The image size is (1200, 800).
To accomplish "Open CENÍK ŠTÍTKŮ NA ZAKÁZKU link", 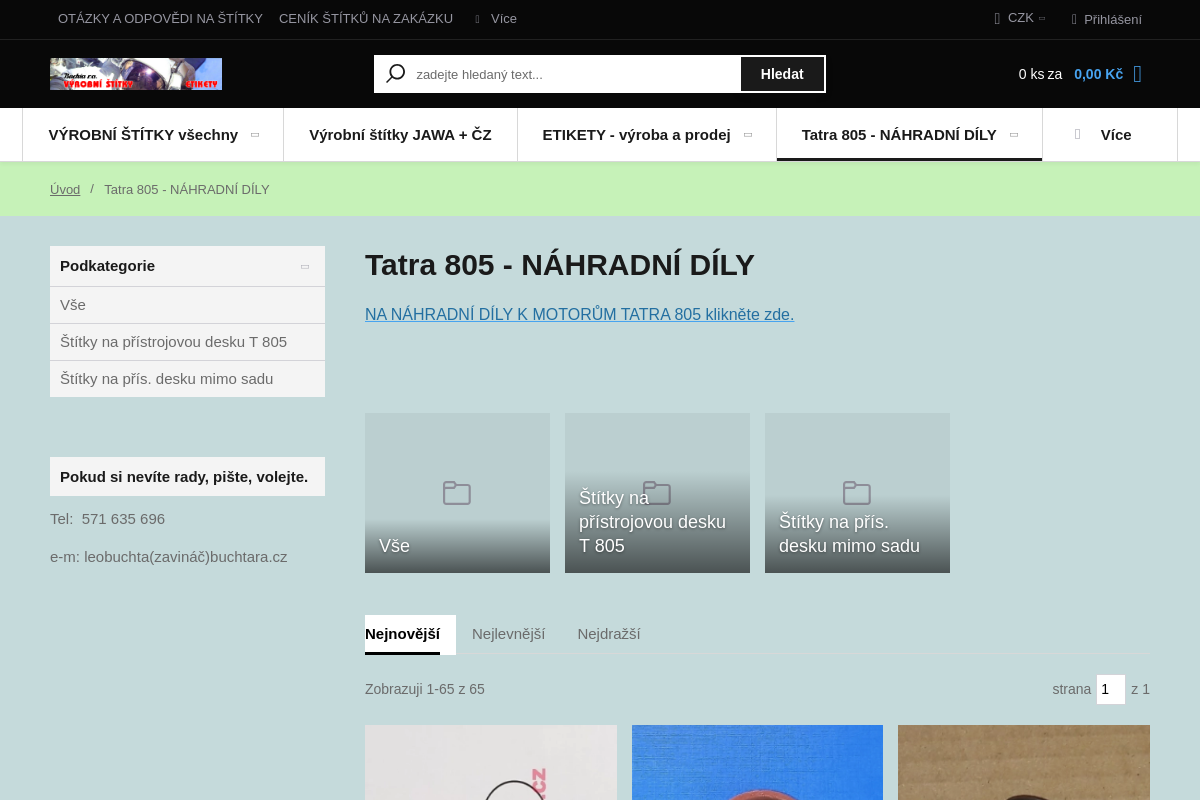I will 366,18.
